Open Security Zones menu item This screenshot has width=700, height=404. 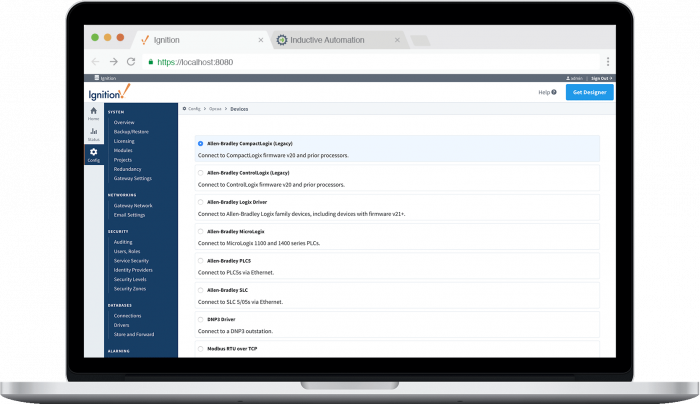[x=129, y=289]
